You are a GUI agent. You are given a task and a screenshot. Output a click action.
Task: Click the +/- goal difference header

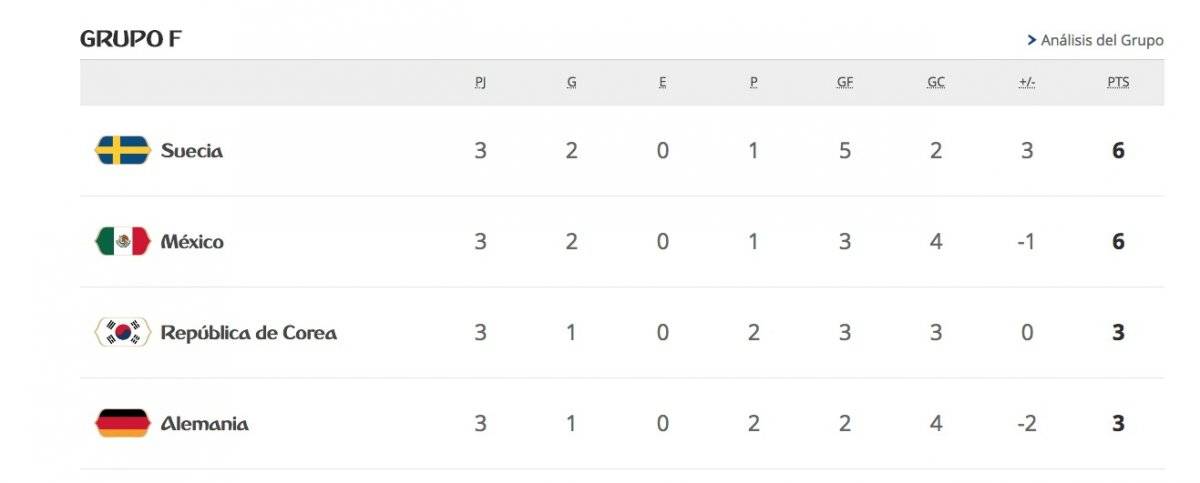tap(1027, 83)
